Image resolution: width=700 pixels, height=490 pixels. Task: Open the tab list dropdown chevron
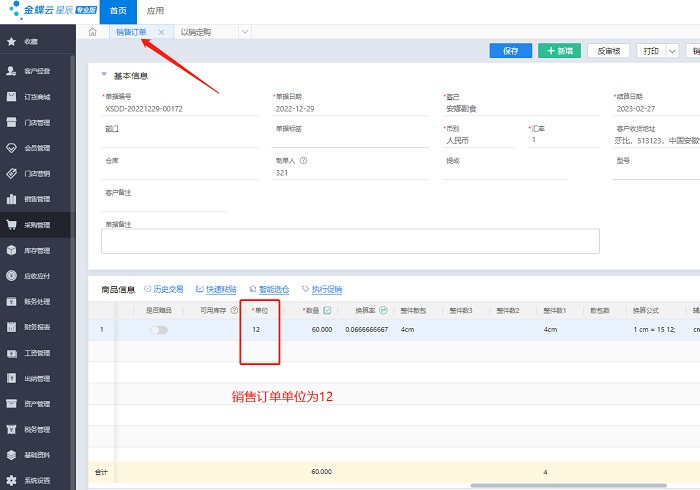[x=245, y=33]
